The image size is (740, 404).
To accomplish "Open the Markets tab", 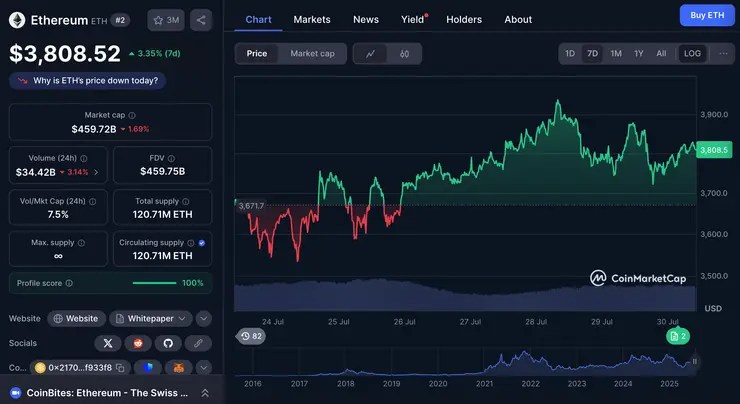I will pos(312,19).
